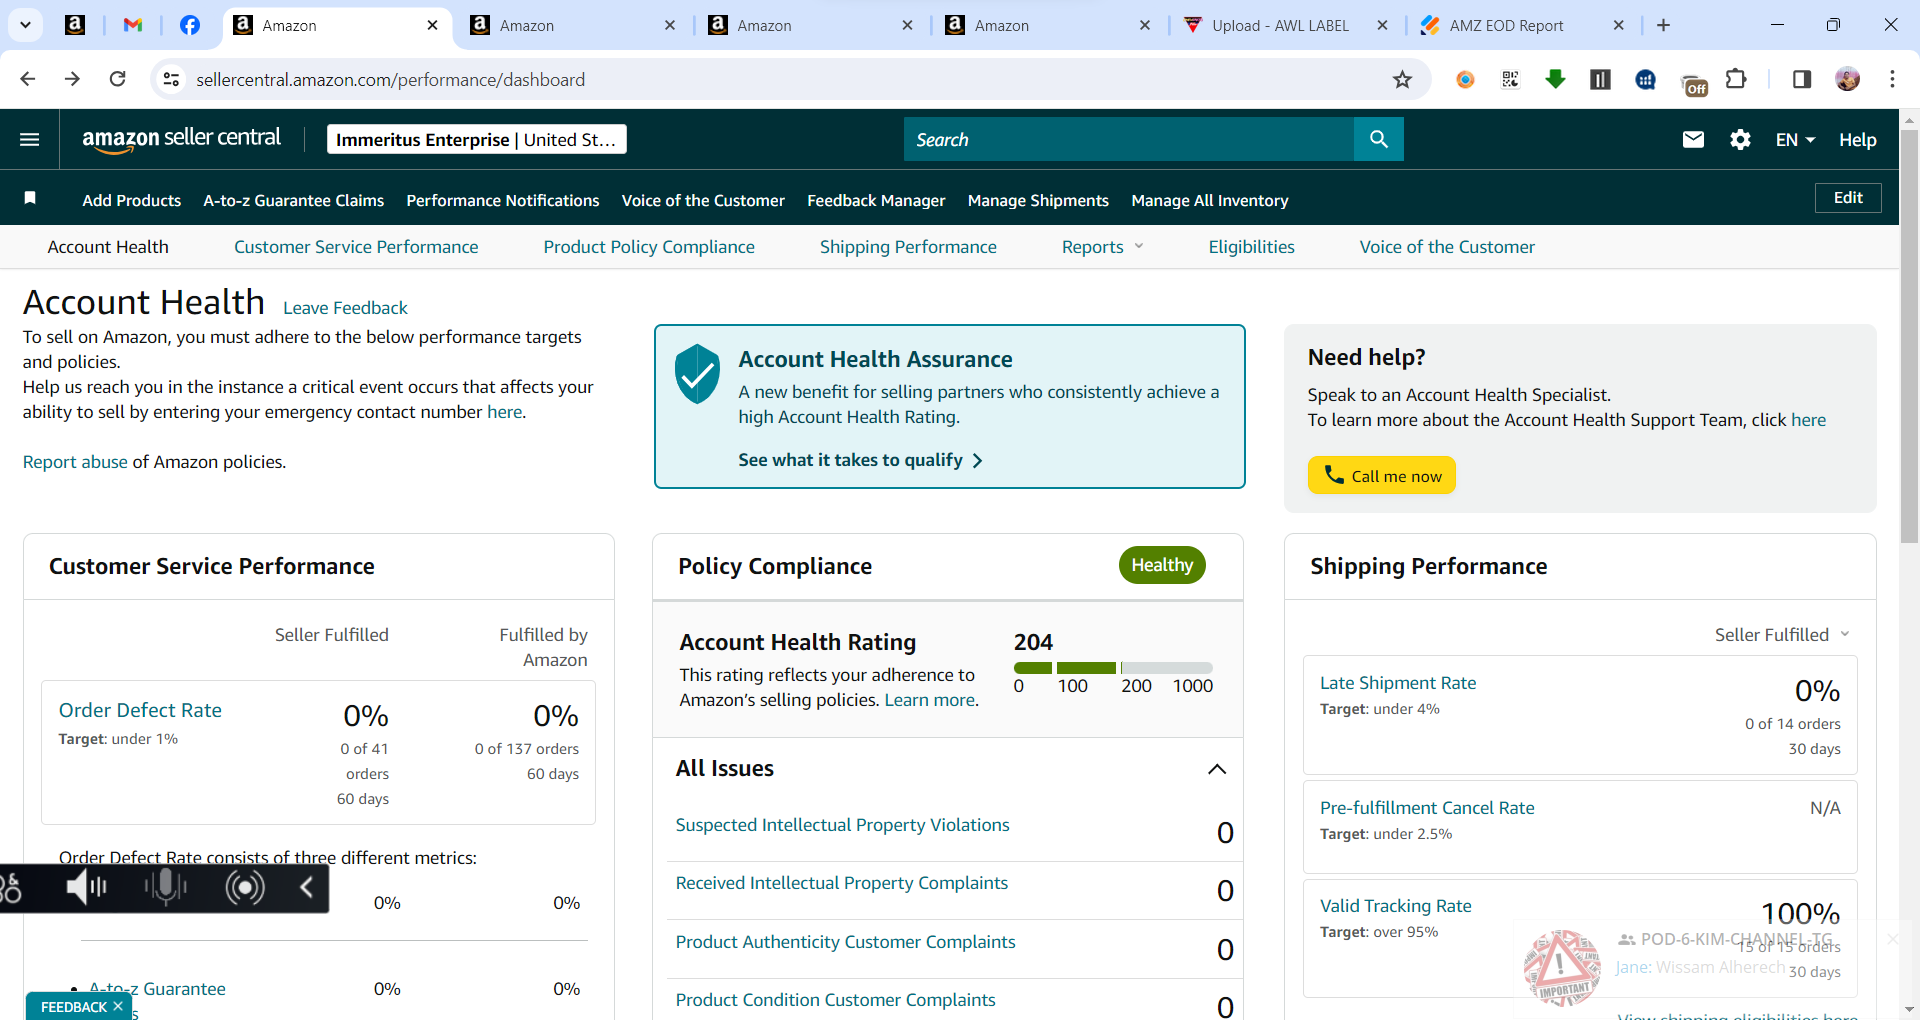This screenshot has width=1920, height=1020.
Task: View site information icon in address bar
Action: (172, 79)
